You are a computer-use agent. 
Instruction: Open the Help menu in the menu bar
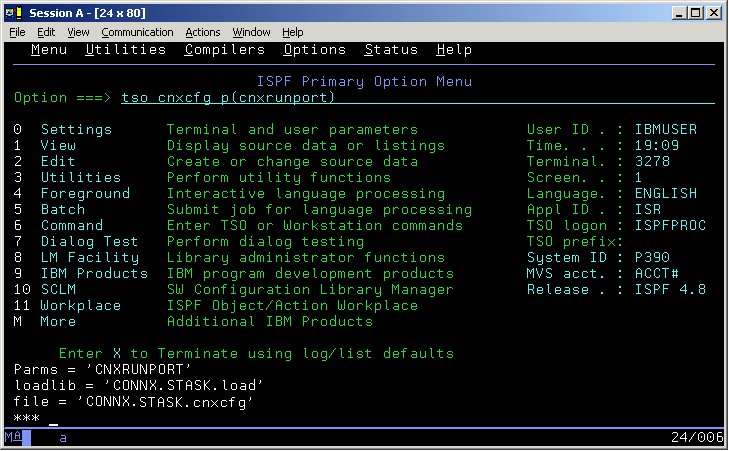294,32
